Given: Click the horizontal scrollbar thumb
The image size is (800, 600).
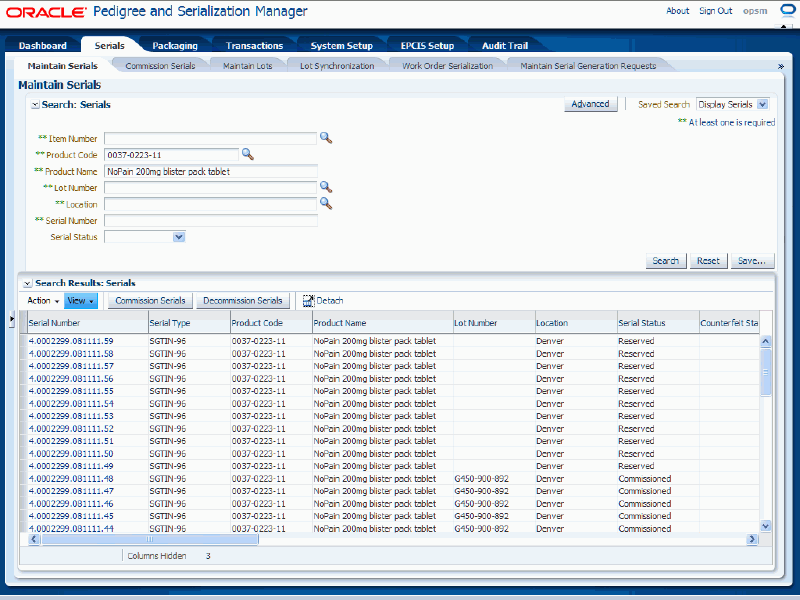Looking at the screenshot, I should pos(149,539).
